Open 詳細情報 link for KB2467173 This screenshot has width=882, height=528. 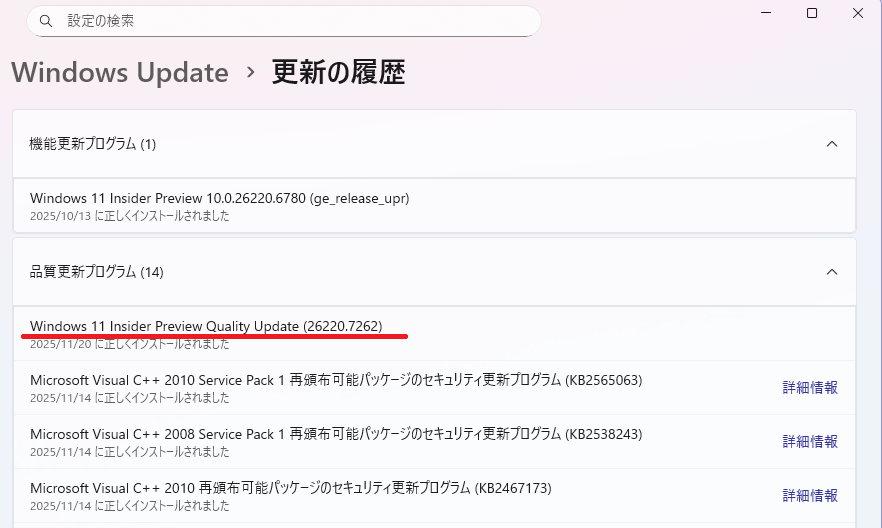coord(810,495)
